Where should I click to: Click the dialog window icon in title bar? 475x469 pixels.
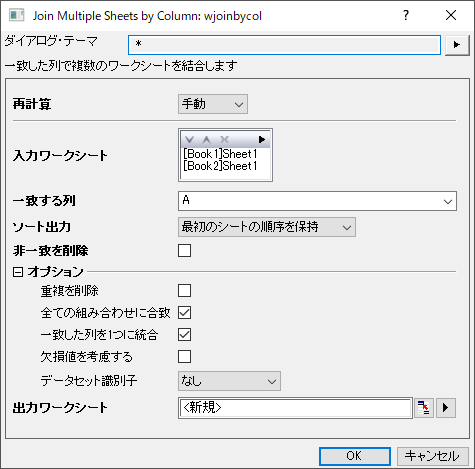coord(17,15)
